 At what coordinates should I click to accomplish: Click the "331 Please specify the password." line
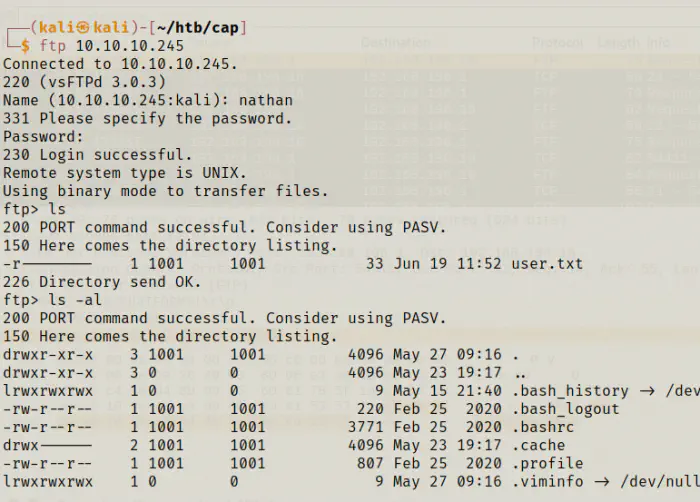(x=148, y=118)
